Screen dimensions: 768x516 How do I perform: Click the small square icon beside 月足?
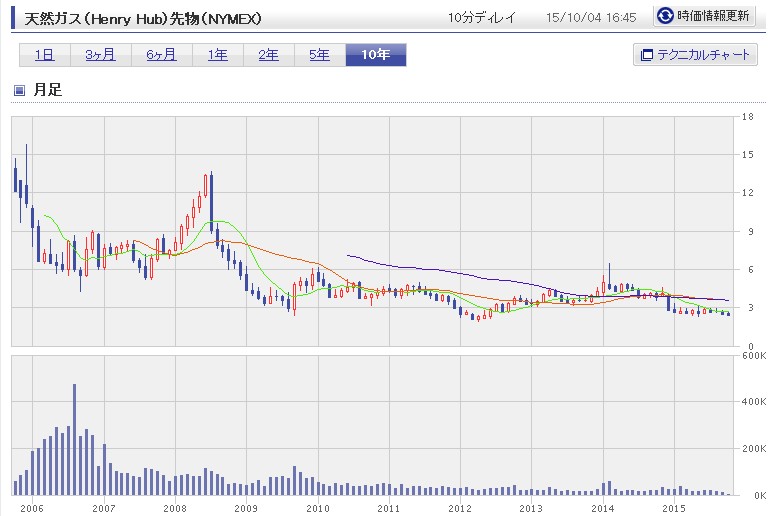point(19,91)
